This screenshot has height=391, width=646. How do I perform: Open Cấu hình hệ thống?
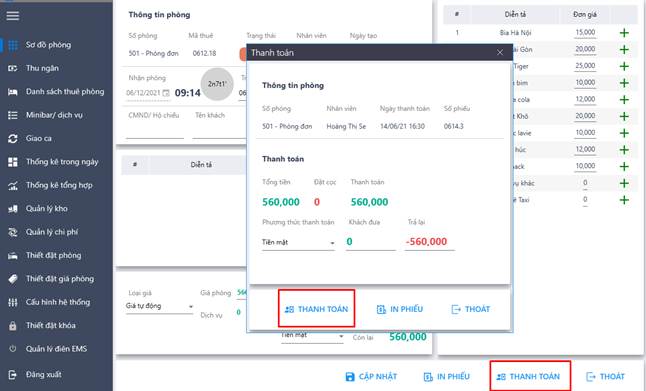tap(58, 302)
